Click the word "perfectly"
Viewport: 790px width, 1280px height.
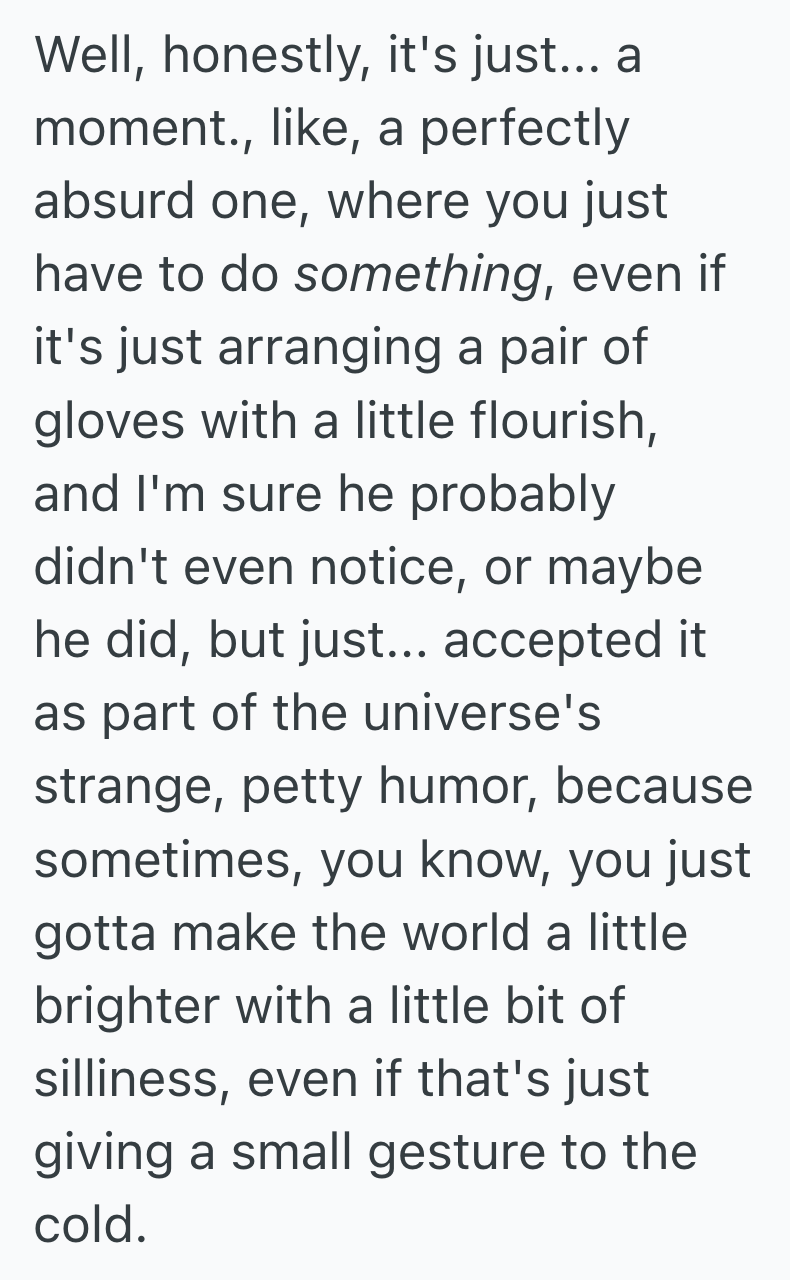pyautogui.click(x=524, y=131)
